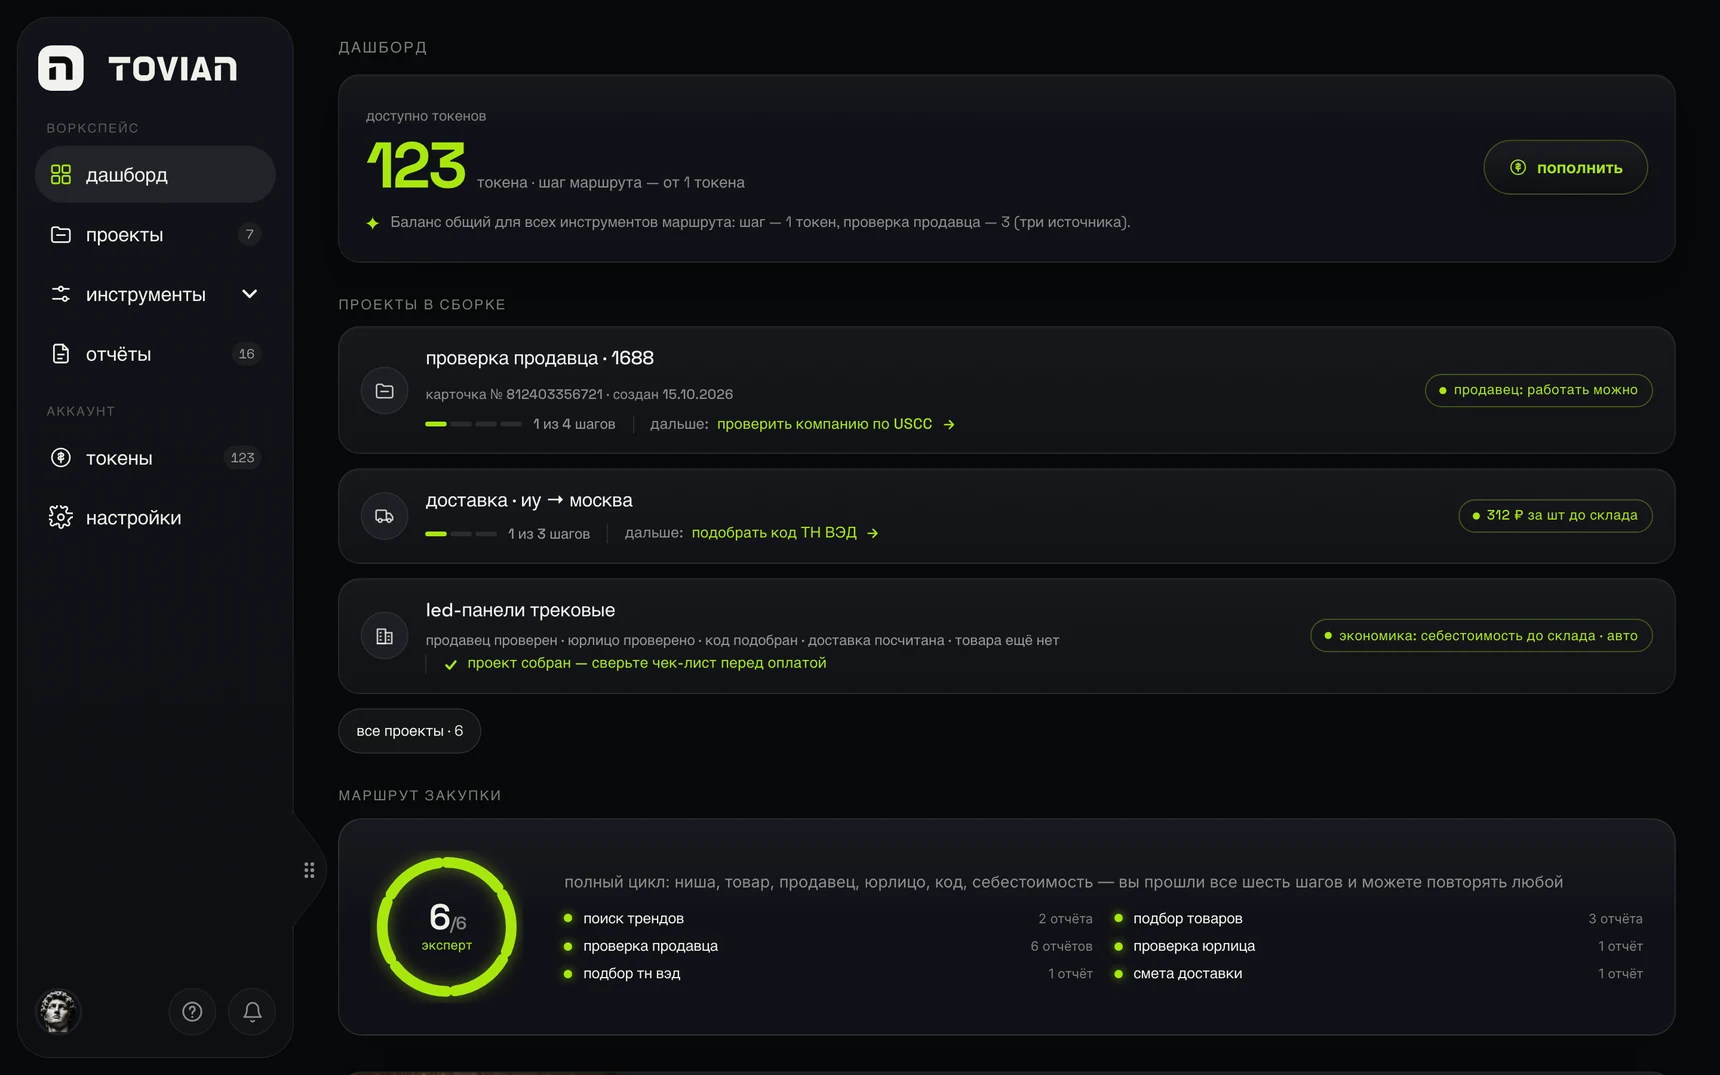1720x1075 pixels.
Task: Open the help question mark icon
Action: pyautogui.click(x=192, y=1012)
